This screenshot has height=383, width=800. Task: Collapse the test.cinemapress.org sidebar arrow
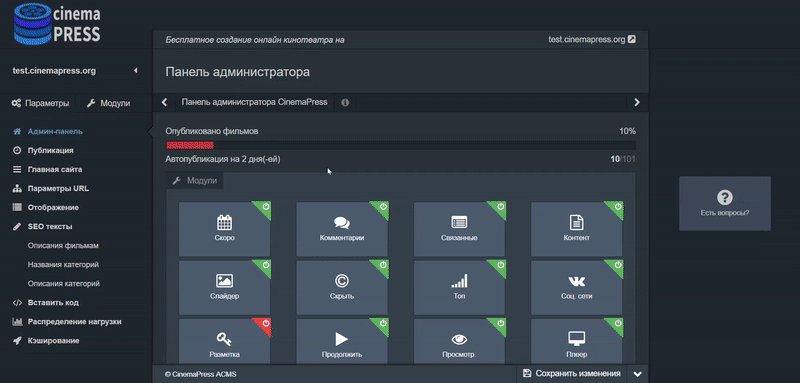(136, 71)
